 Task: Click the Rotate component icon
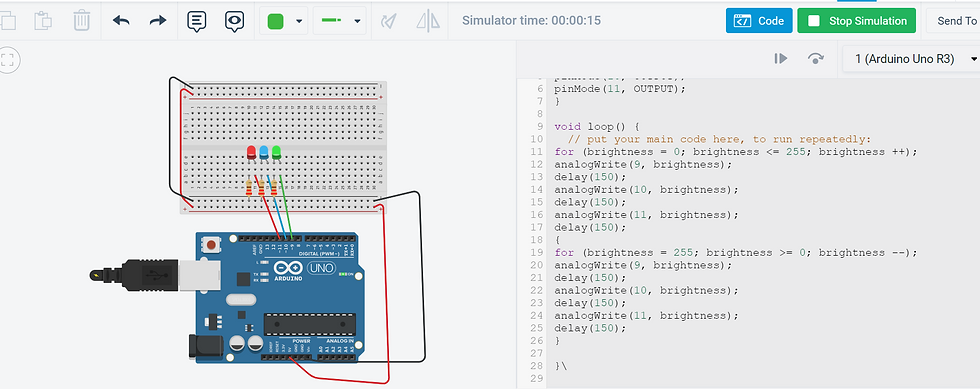(x=389, y=21)
